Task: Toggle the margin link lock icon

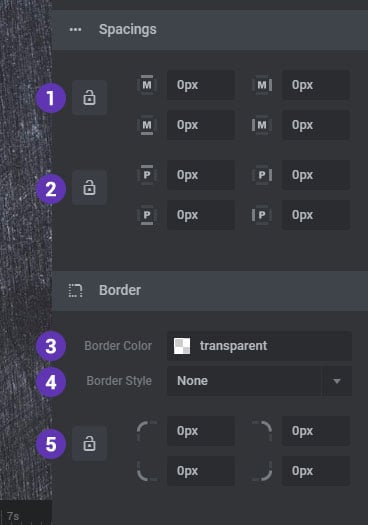Action: tap(89, 98)
